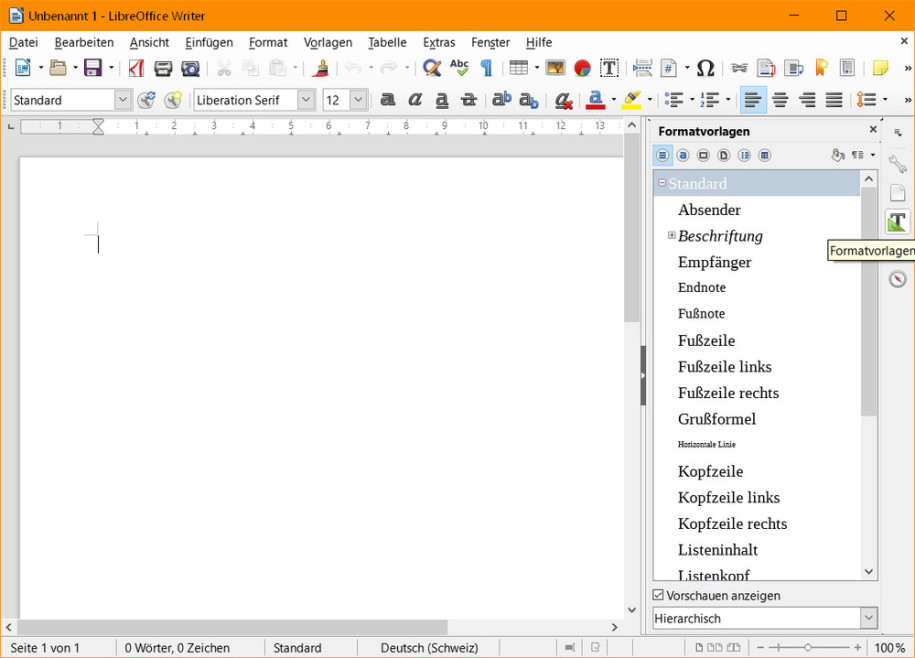This screenshot has height=658, width=915.
Task: Click Deutsch (Schweiz) language in status bar
Action: tap(429, 648)
